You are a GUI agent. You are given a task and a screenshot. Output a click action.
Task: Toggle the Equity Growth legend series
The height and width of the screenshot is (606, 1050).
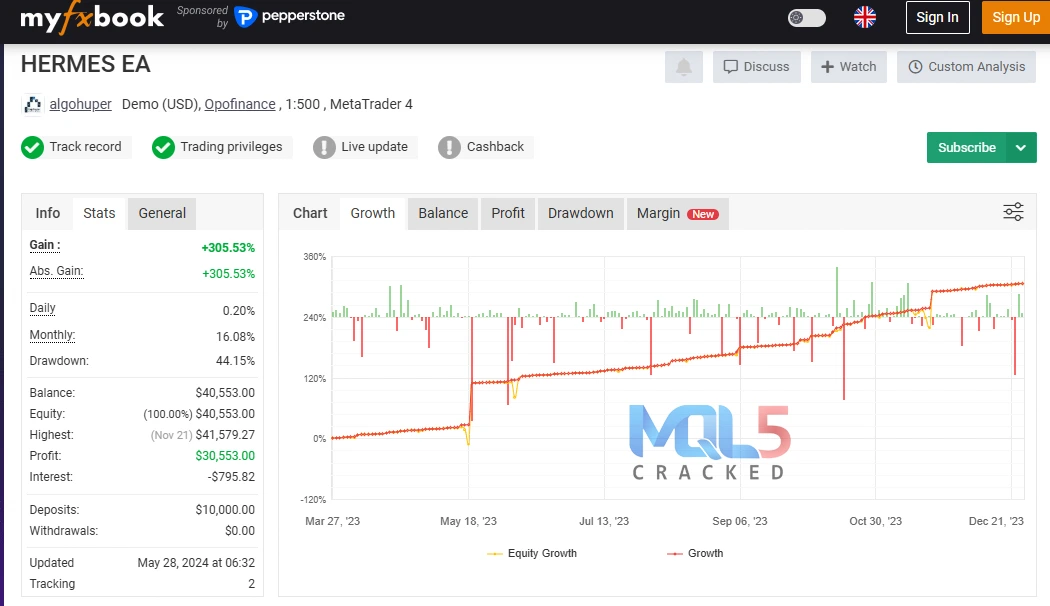(532, 553)
